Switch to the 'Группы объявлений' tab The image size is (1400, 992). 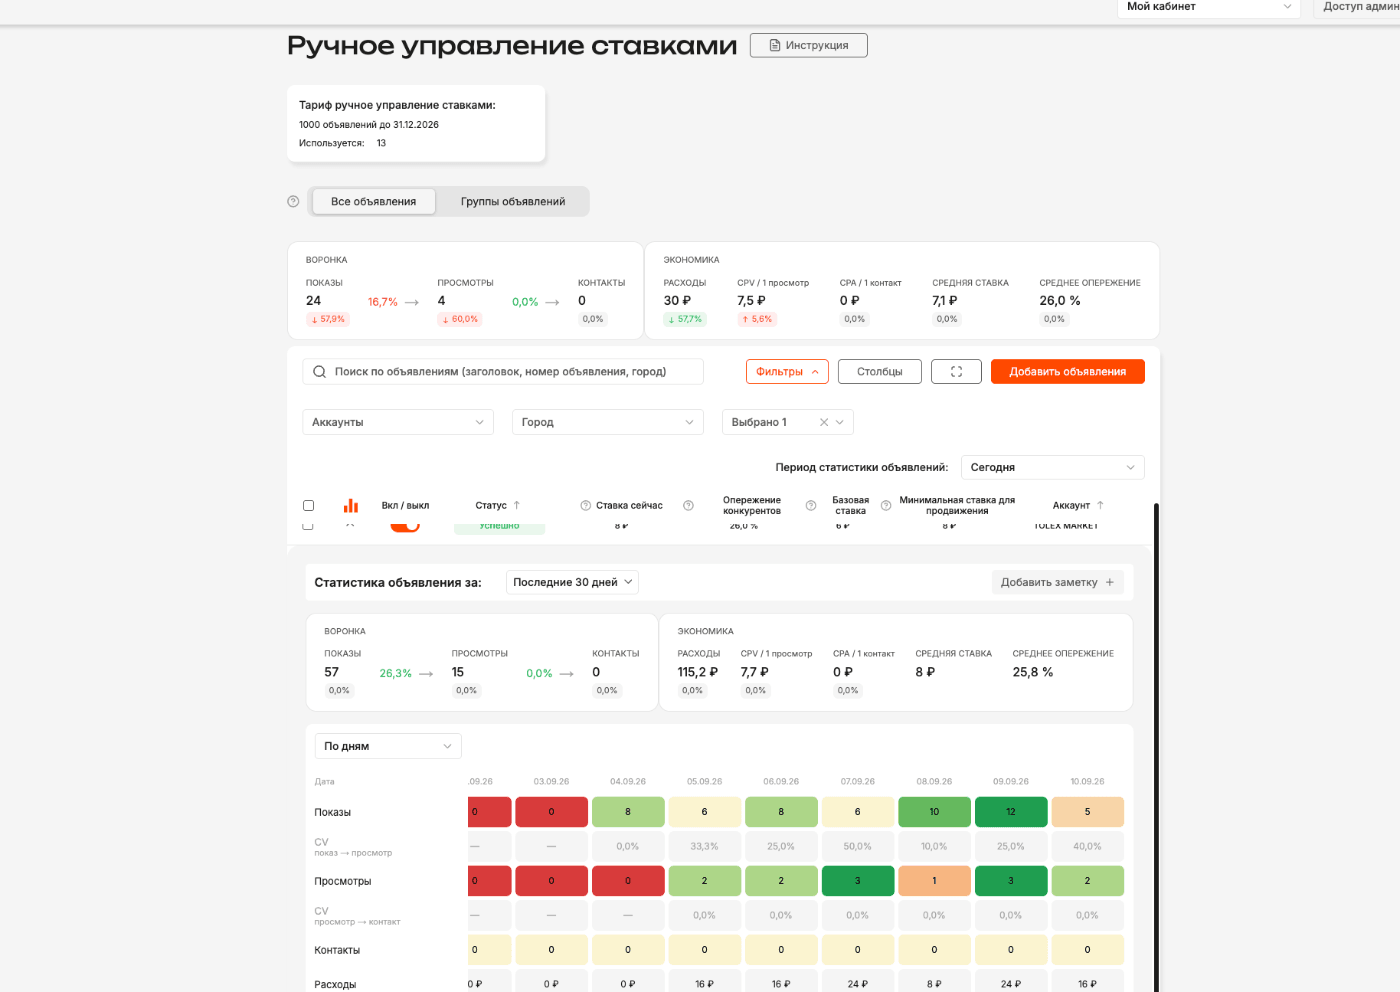pyautogui.click(x=513, y=201)
